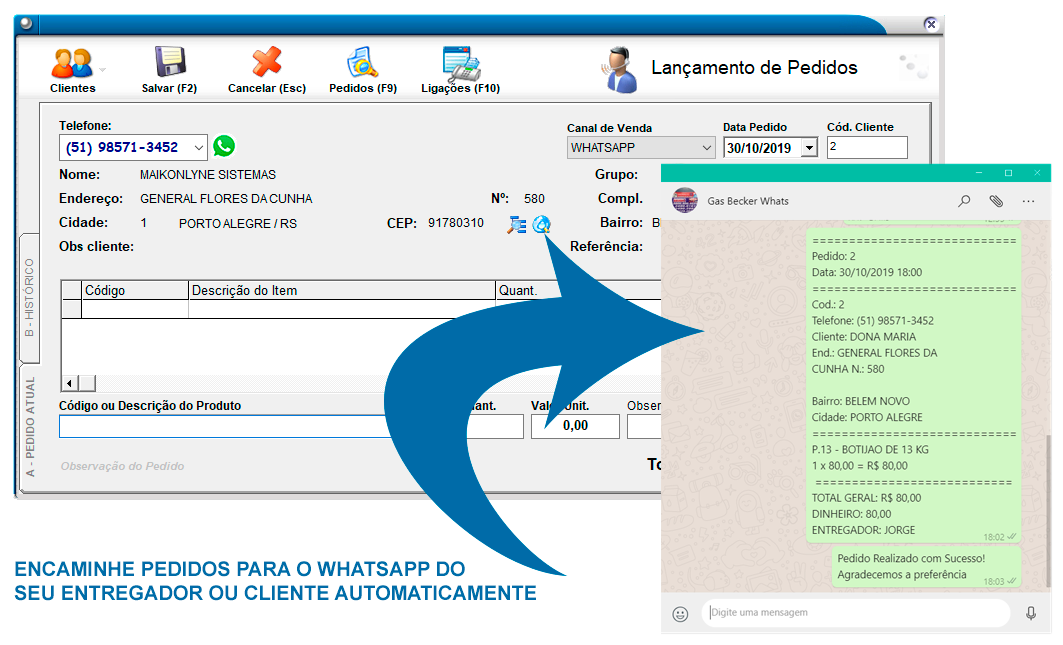Click the paperclip attach icon in WhatsApp

(x=996, y=201)
